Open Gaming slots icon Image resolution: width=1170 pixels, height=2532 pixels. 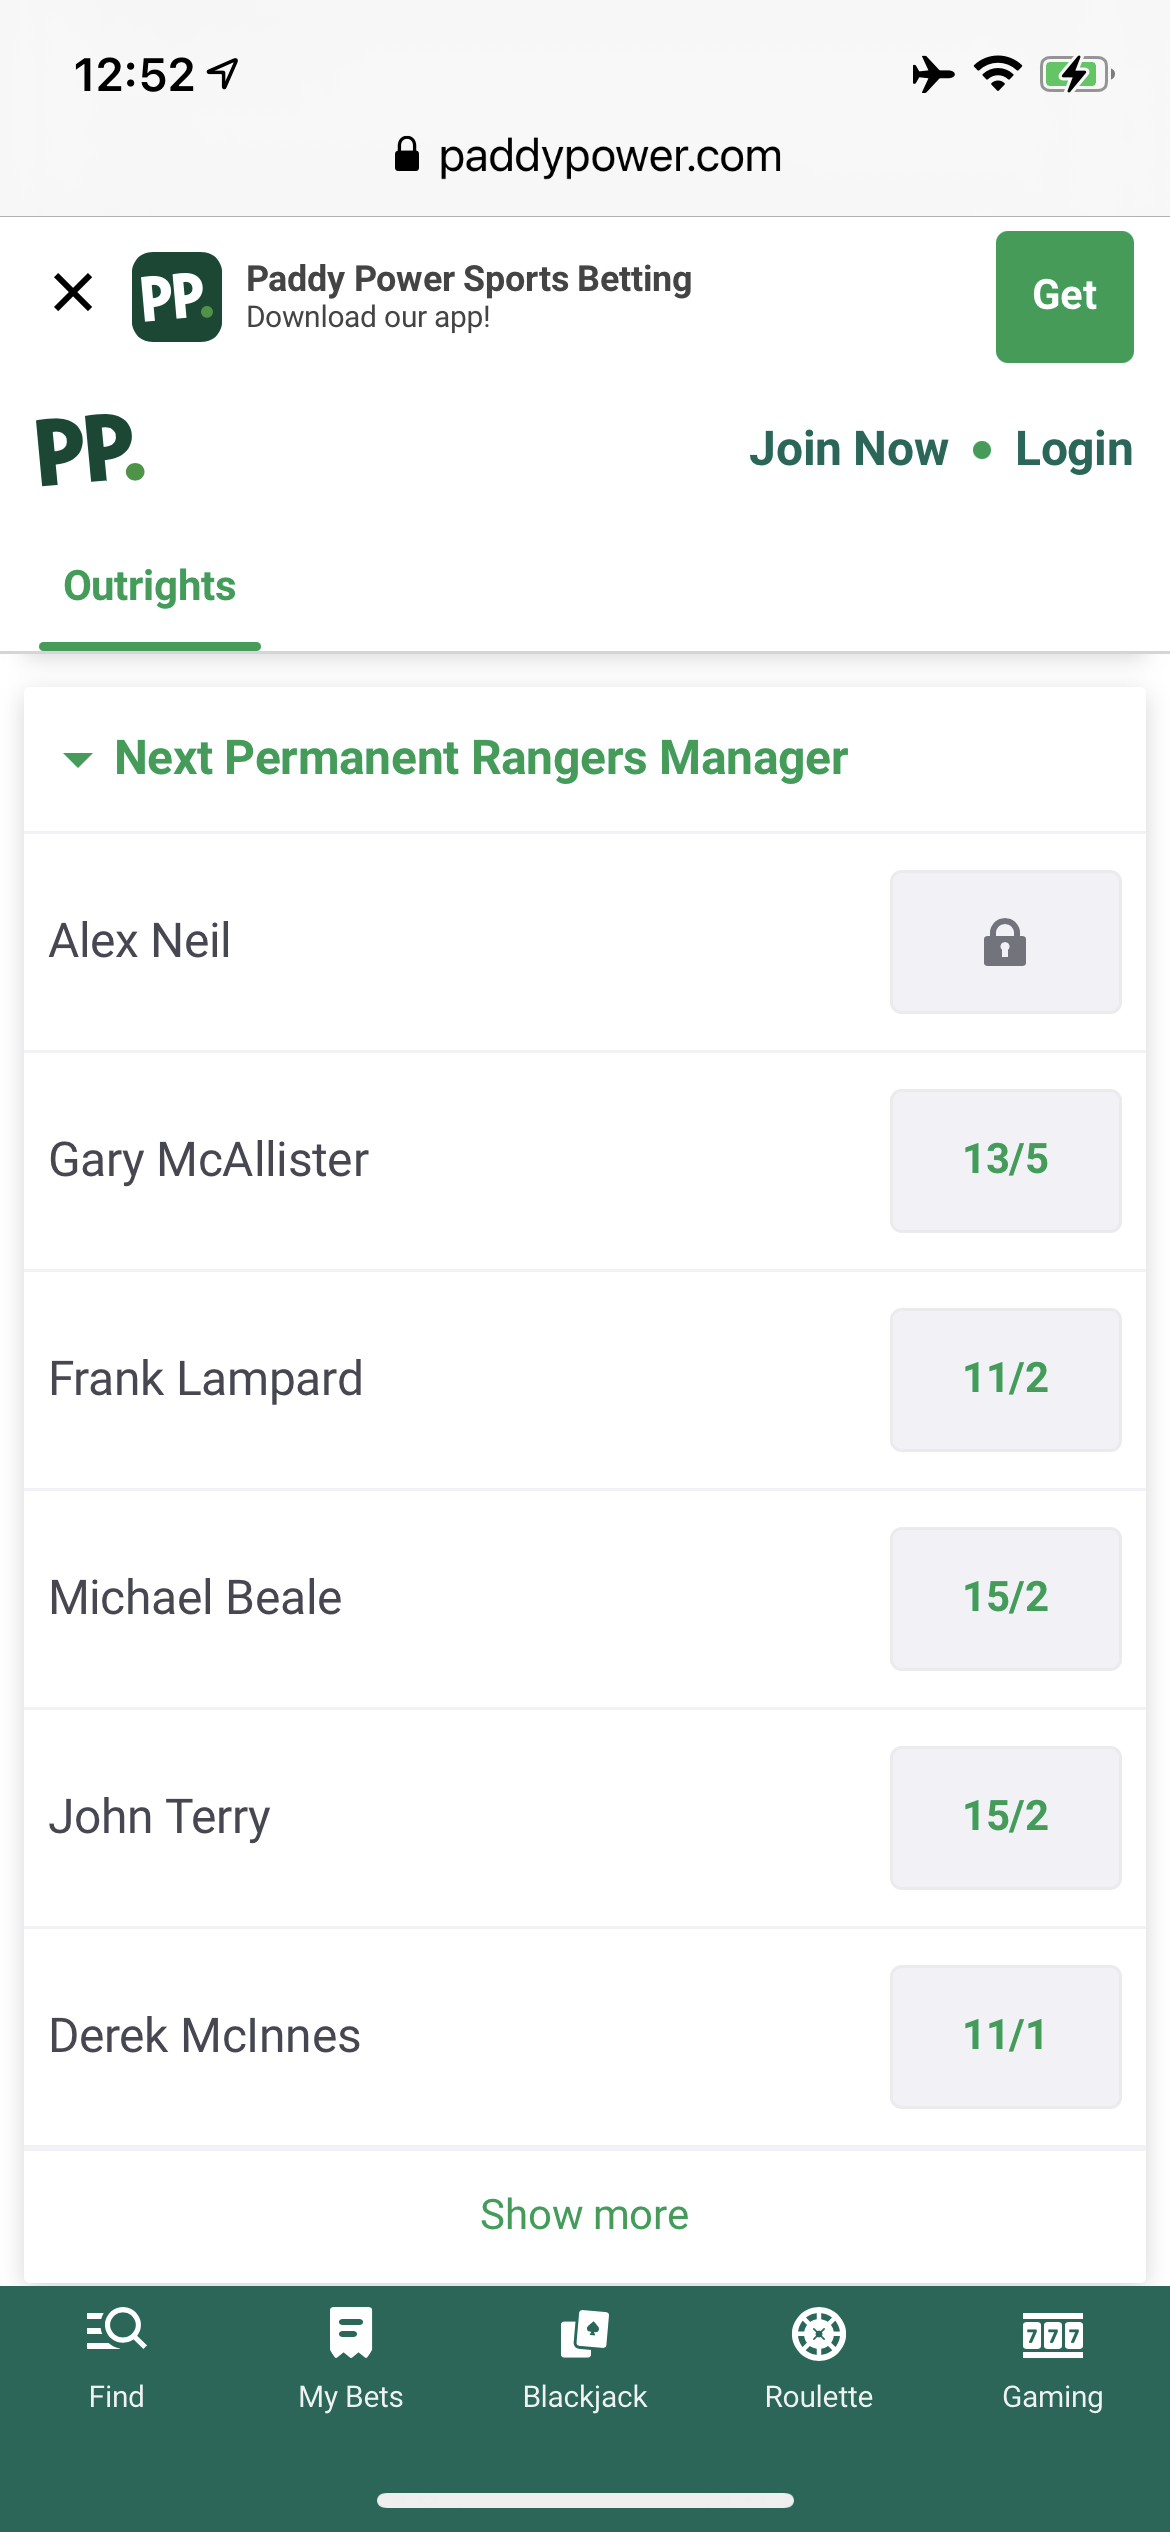pos(1052,2334)
